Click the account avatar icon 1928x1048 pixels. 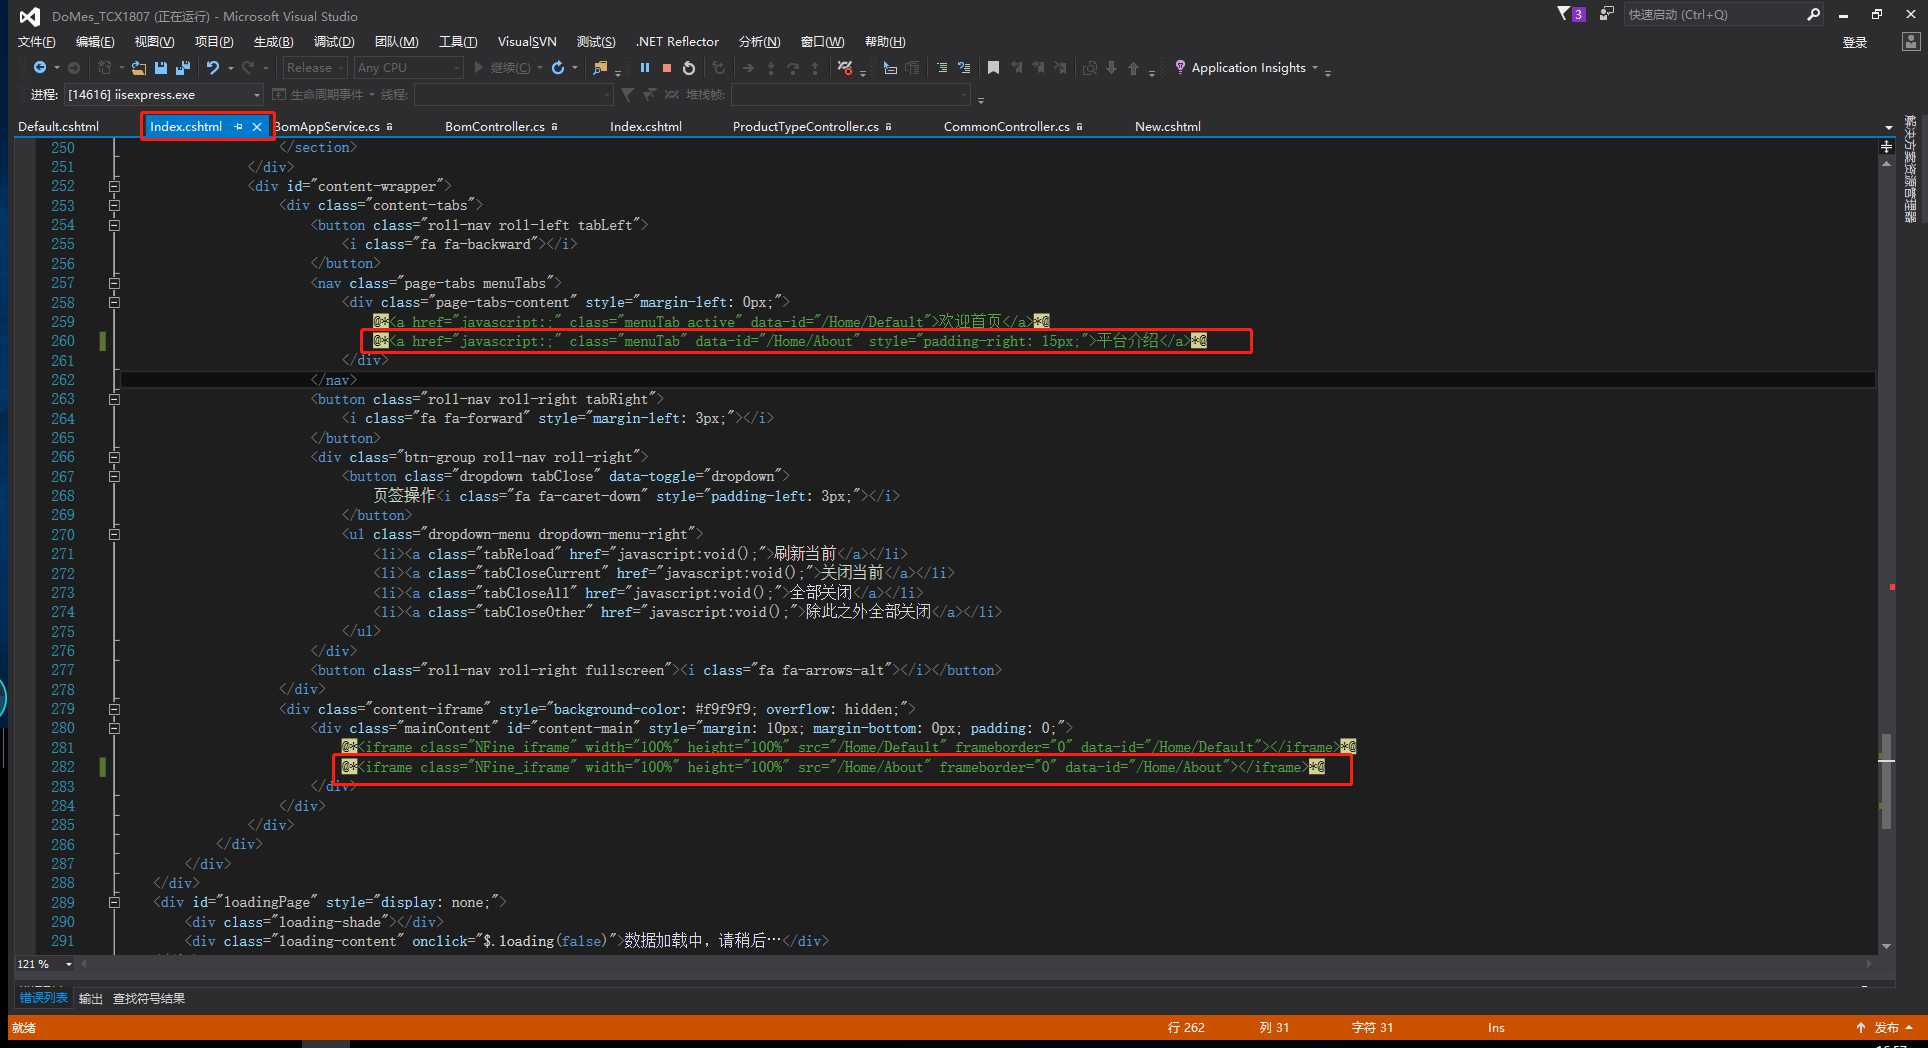(x=1910, y=41)
